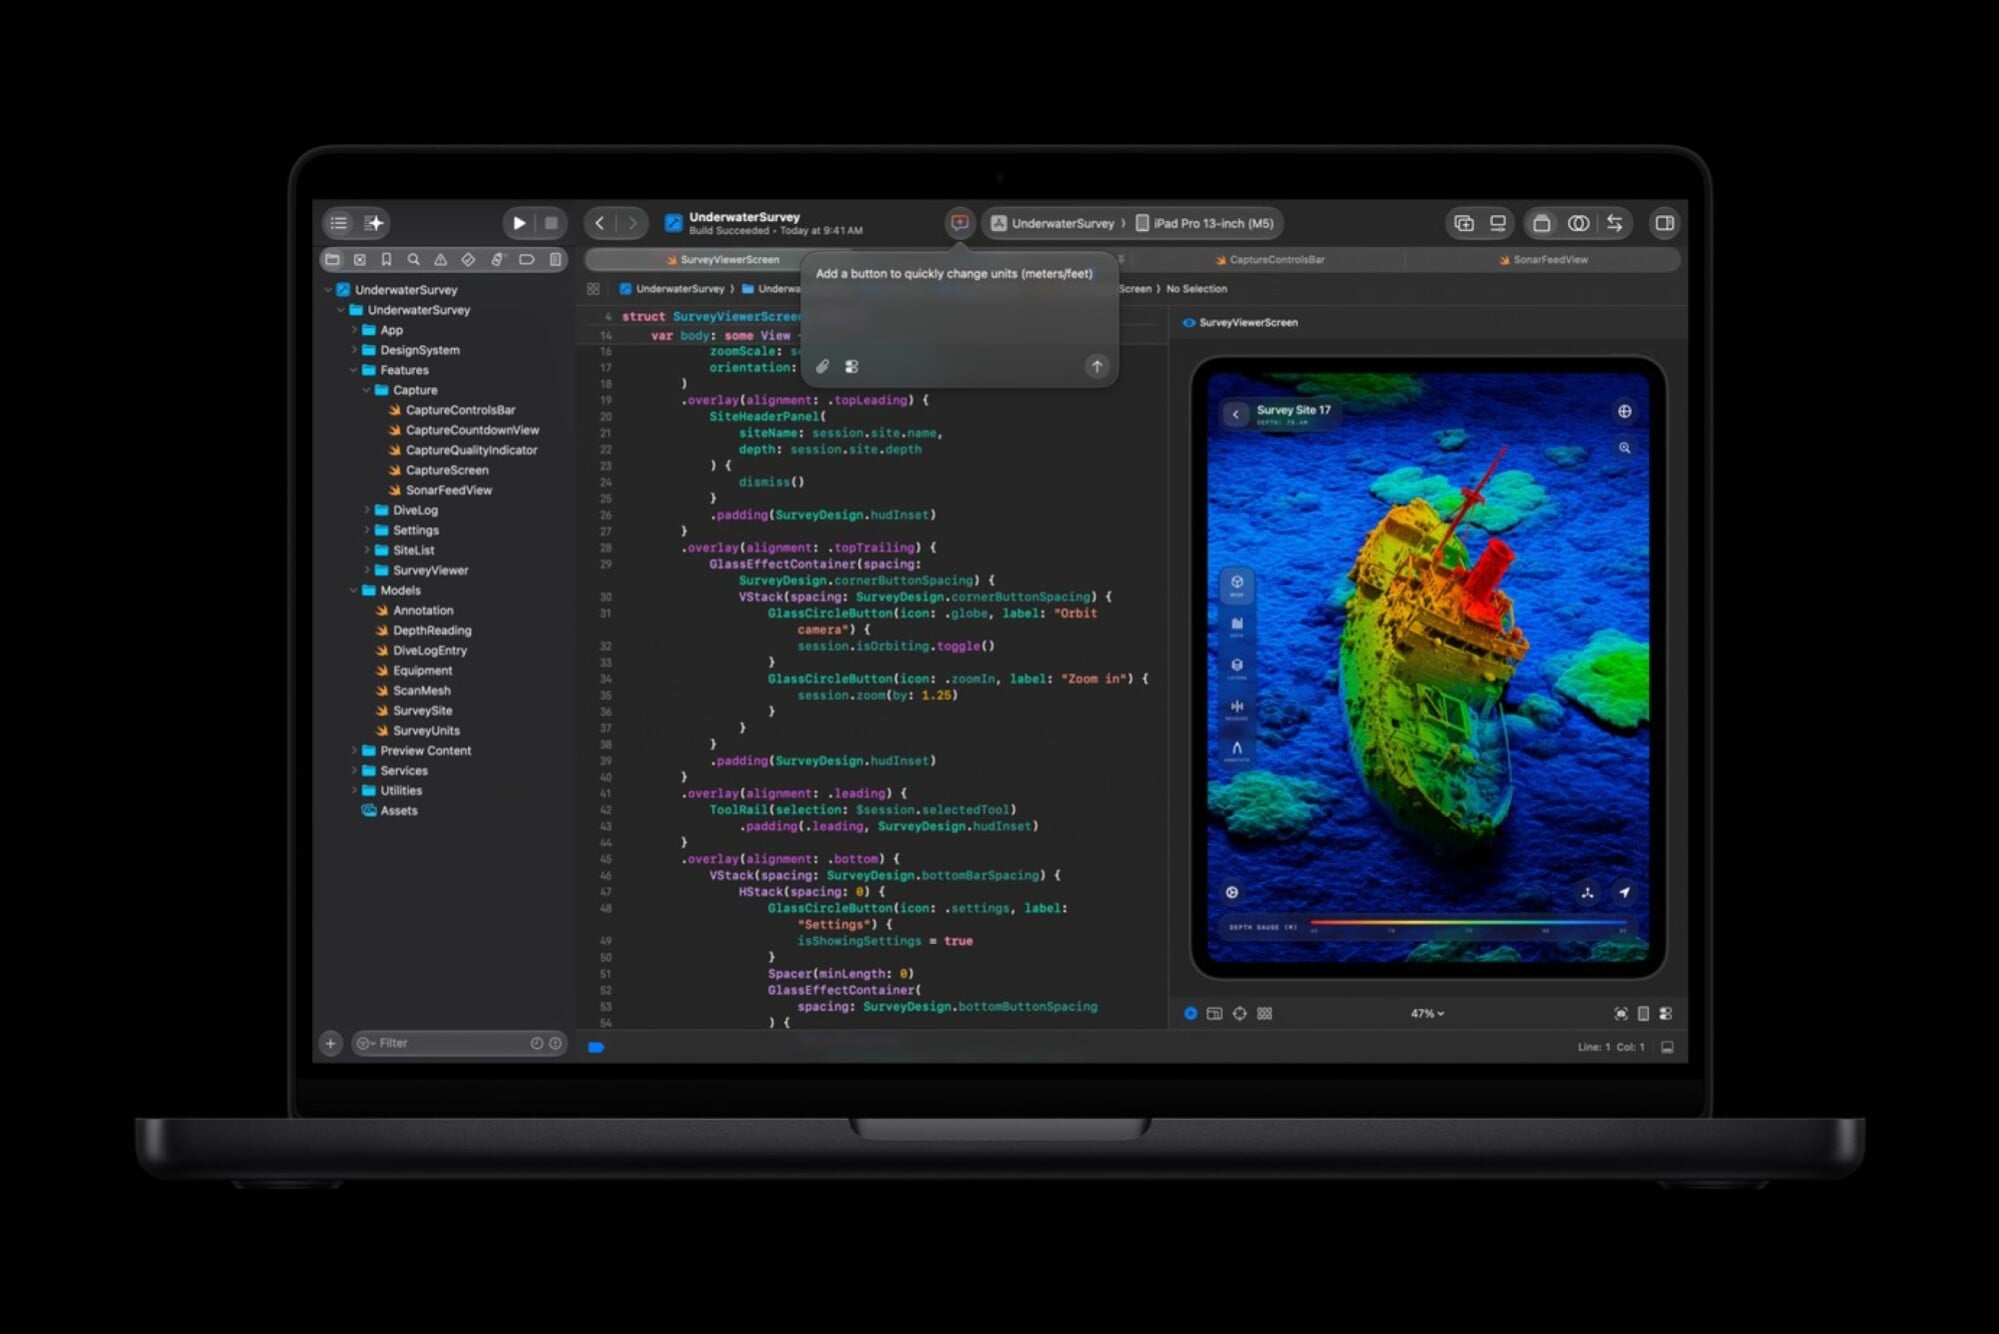Open preview variants grid icon
The image size is (1999, 1334).
[1265, 1013]
